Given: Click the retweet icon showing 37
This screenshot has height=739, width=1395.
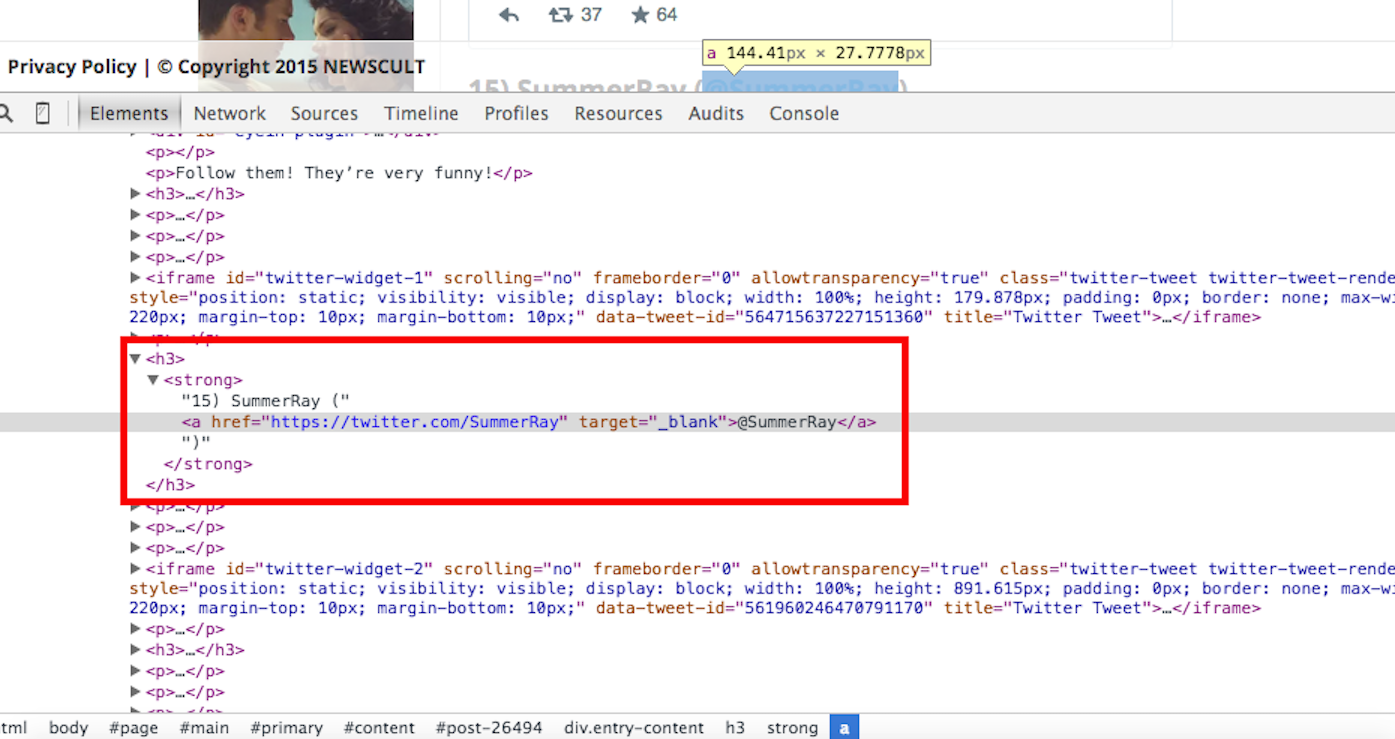Looking at the screenshot, I should (564, 15).
